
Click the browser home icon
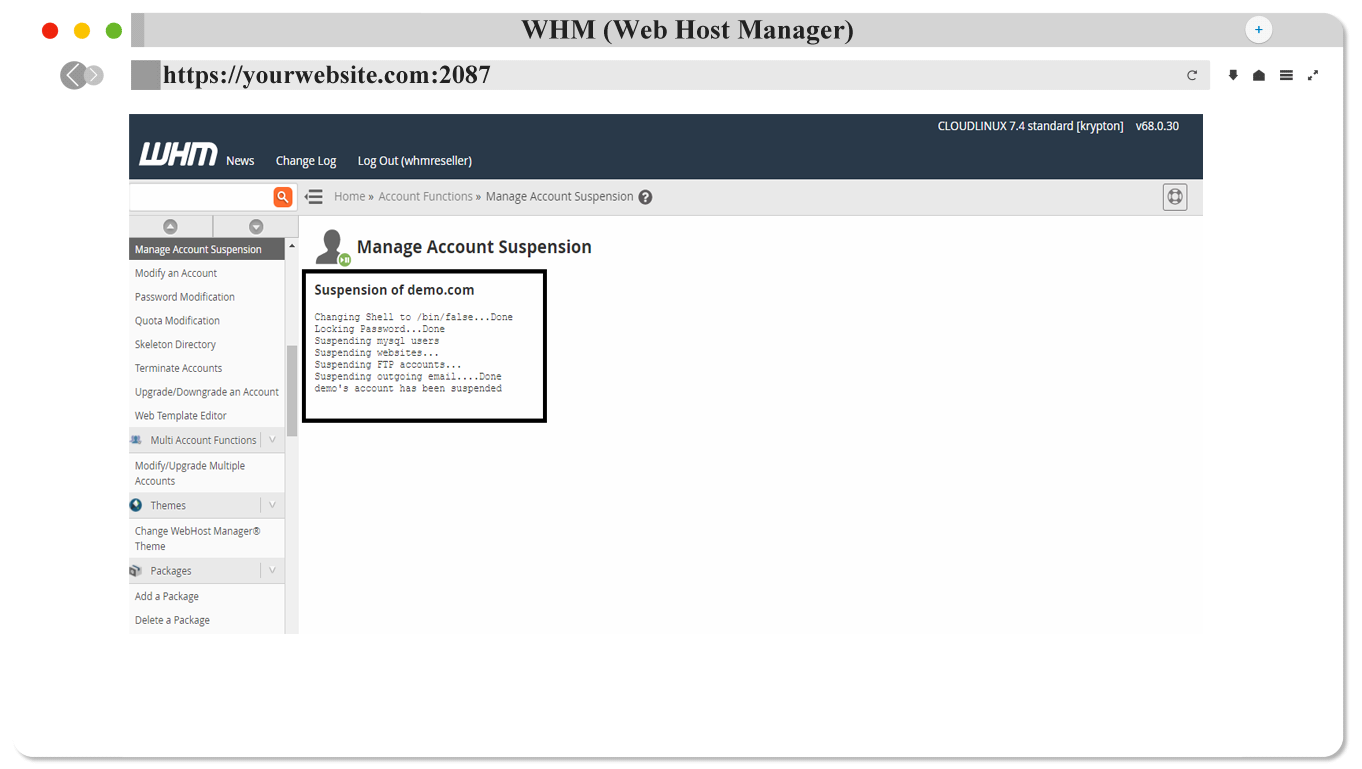pos(1259,75)
